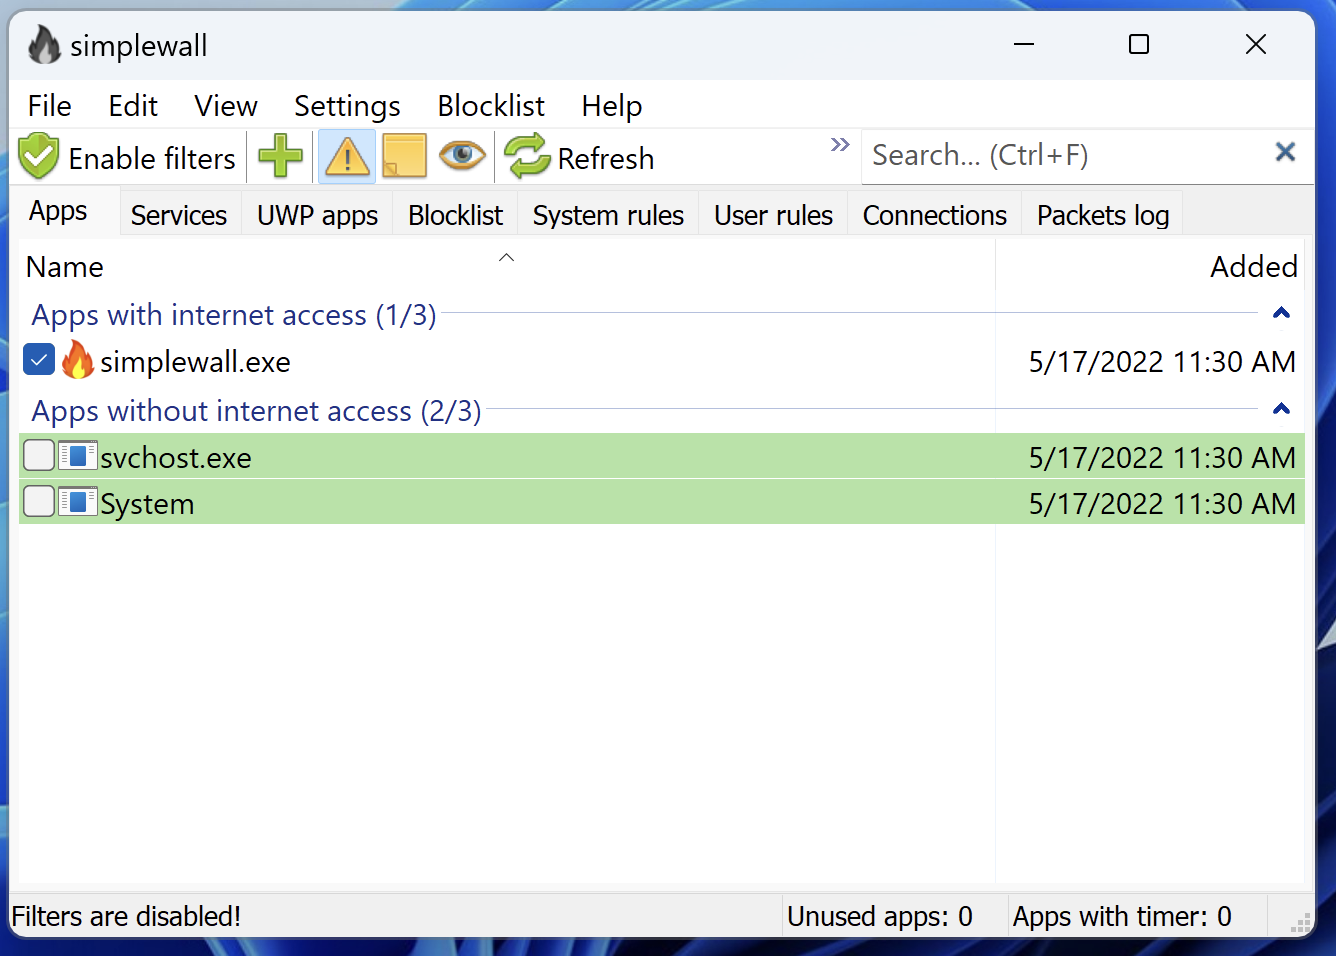Collapse the Apps without internet access group
This screenshot has width=1336, height=956.
point(1281,409)
